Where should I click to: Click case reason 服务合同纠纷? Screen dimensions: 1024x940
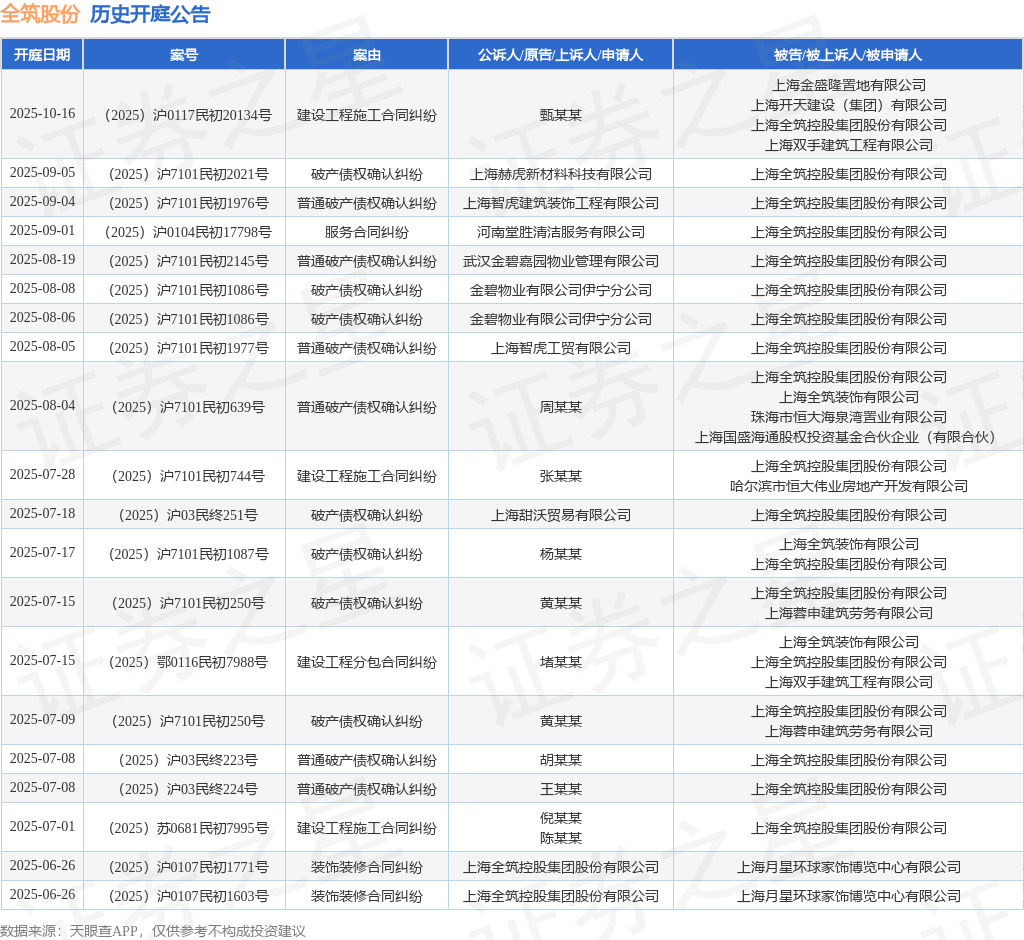366,232
